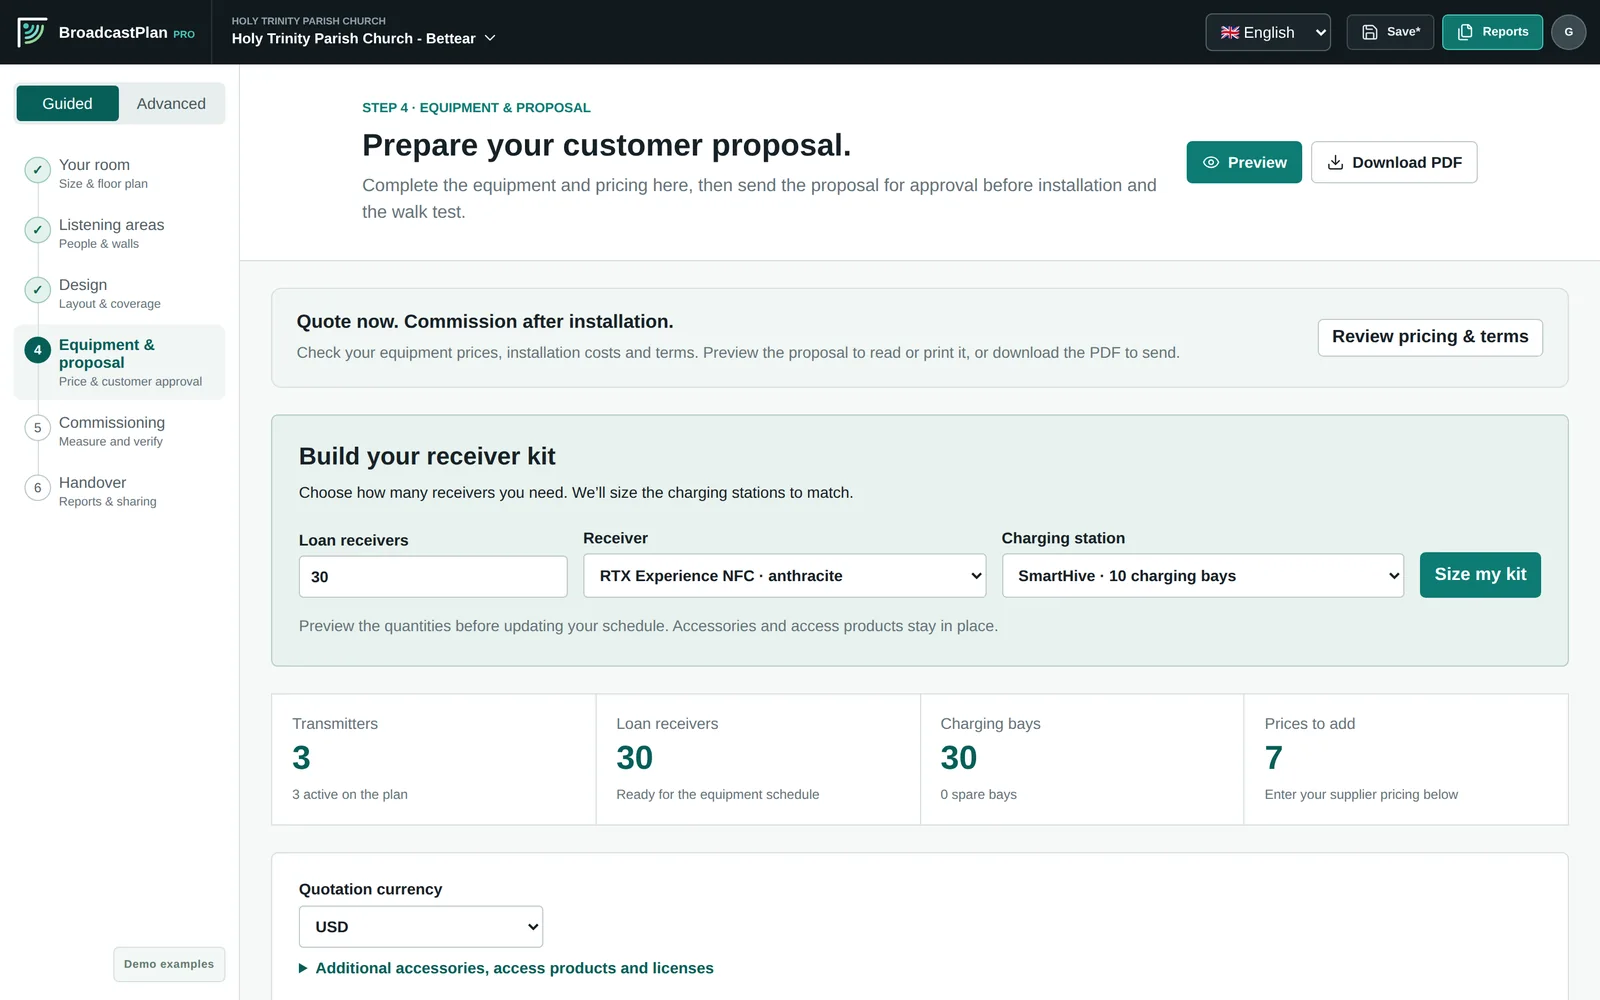Click the Loan receivers input field
Viewport: 1600px width, 1000px height.
tap(433, 577)
